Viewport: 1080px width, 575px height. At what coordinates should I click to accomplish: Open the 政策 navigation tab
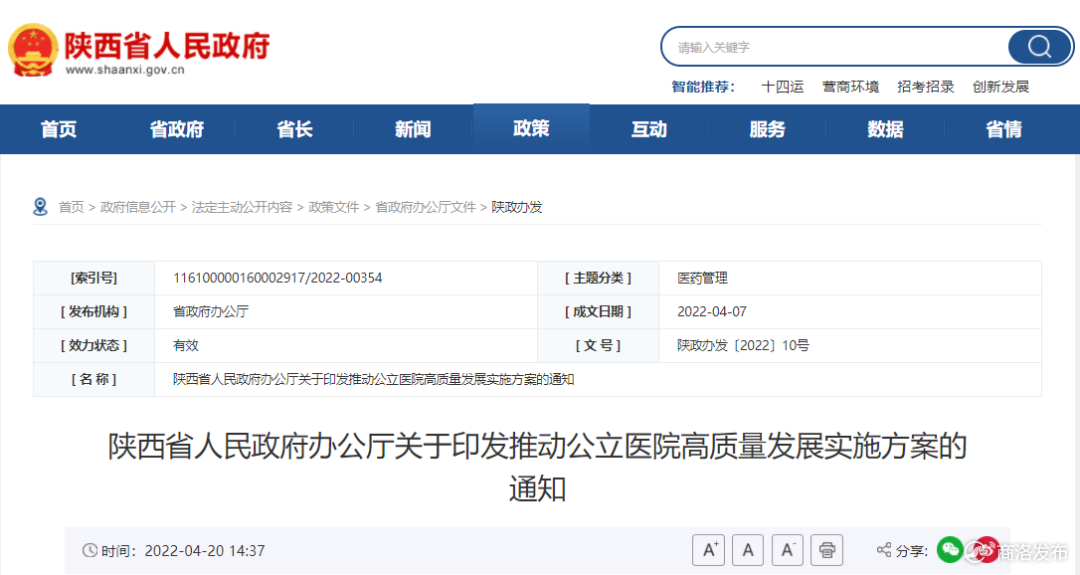point(531,129)
